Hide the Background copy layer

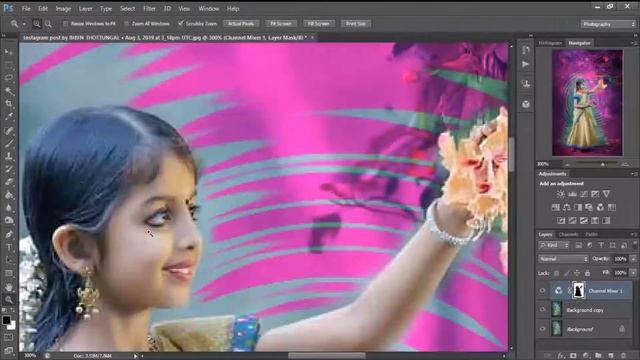(542, 310)
